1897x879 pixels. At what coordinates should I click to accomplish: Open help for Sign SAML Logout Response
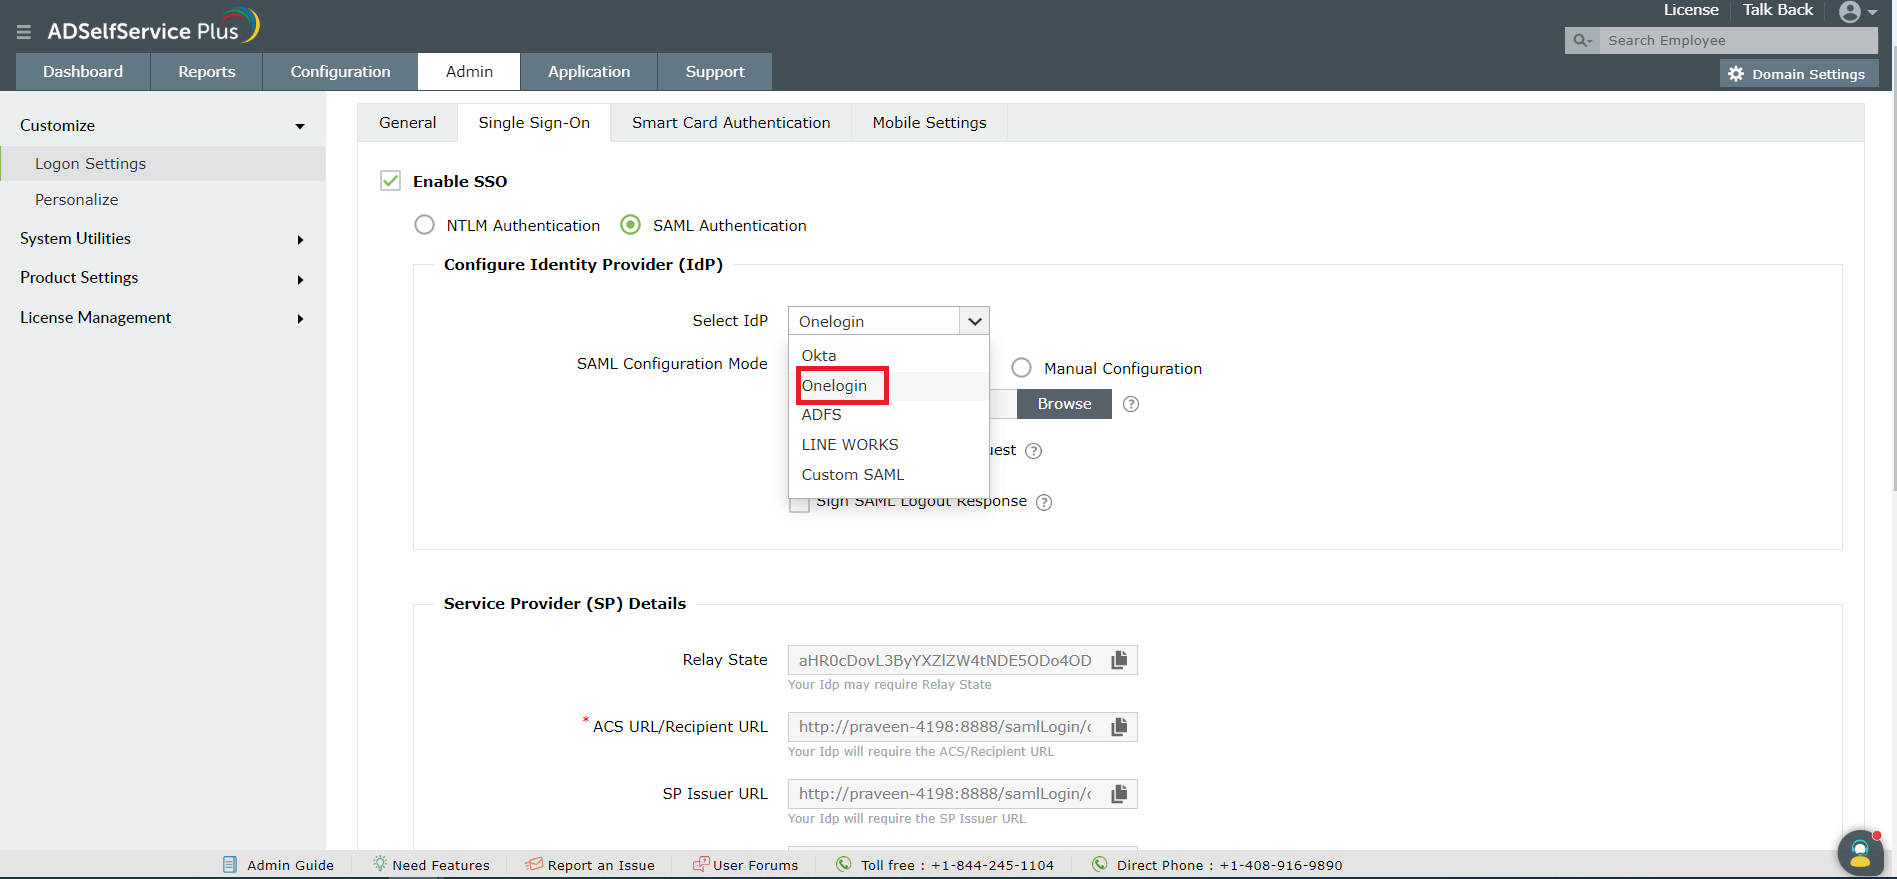pyautogui.click(x=1044, y=502)
